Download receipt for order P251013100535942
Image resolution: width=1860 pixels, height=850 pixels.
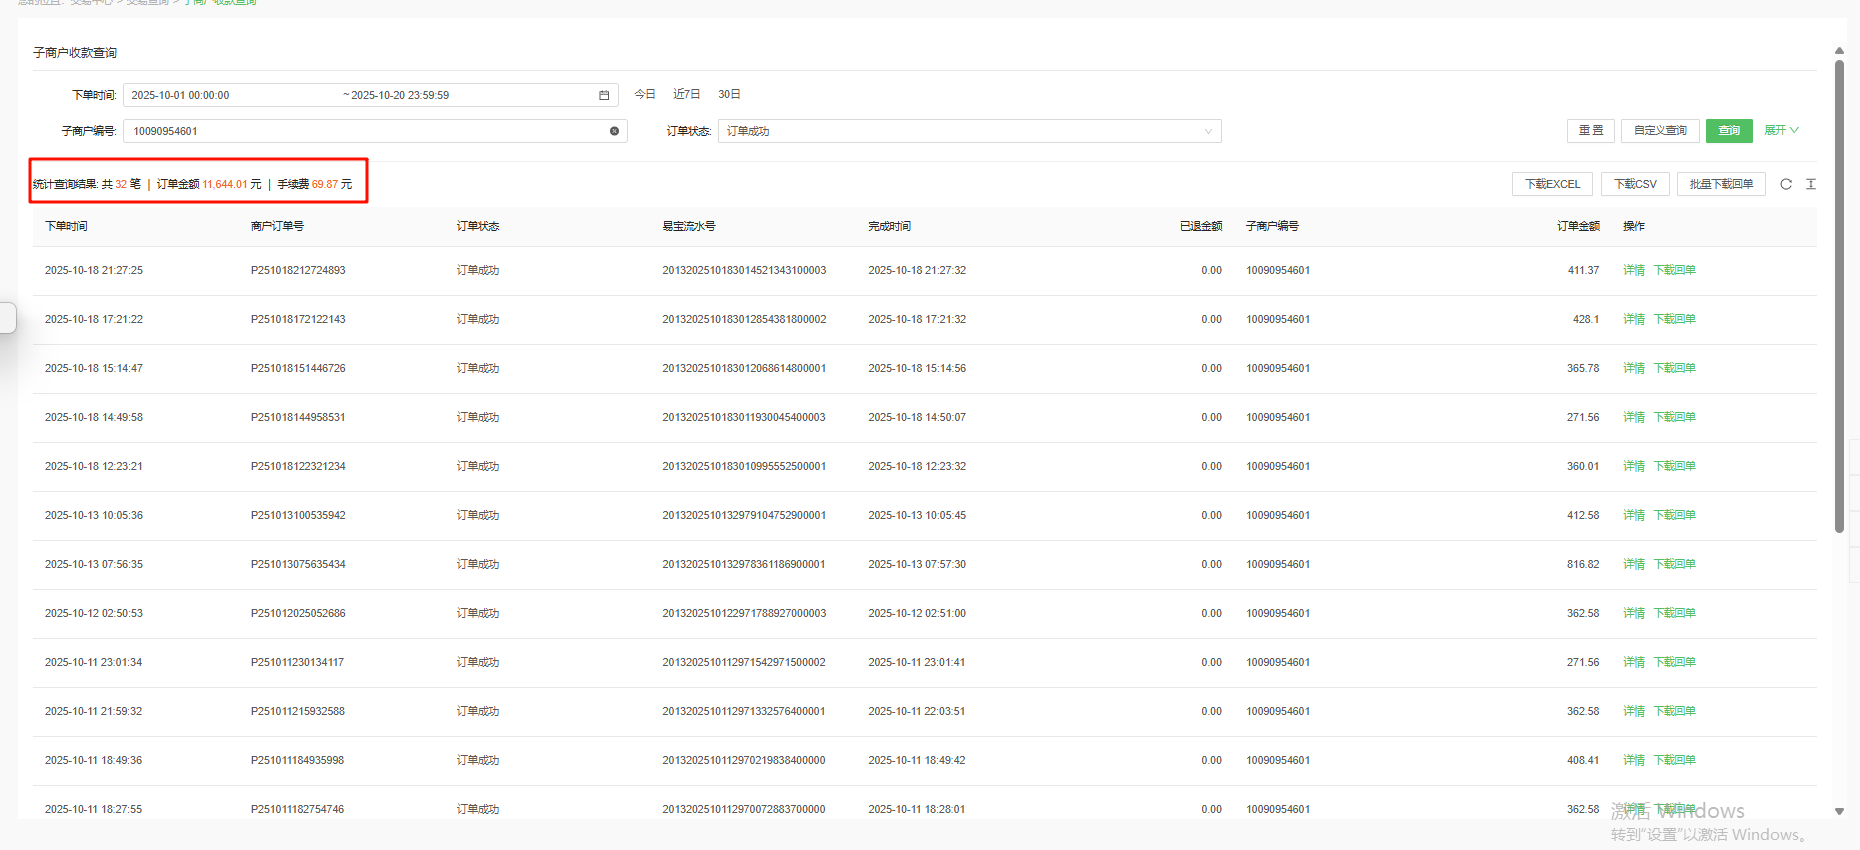1674,515
